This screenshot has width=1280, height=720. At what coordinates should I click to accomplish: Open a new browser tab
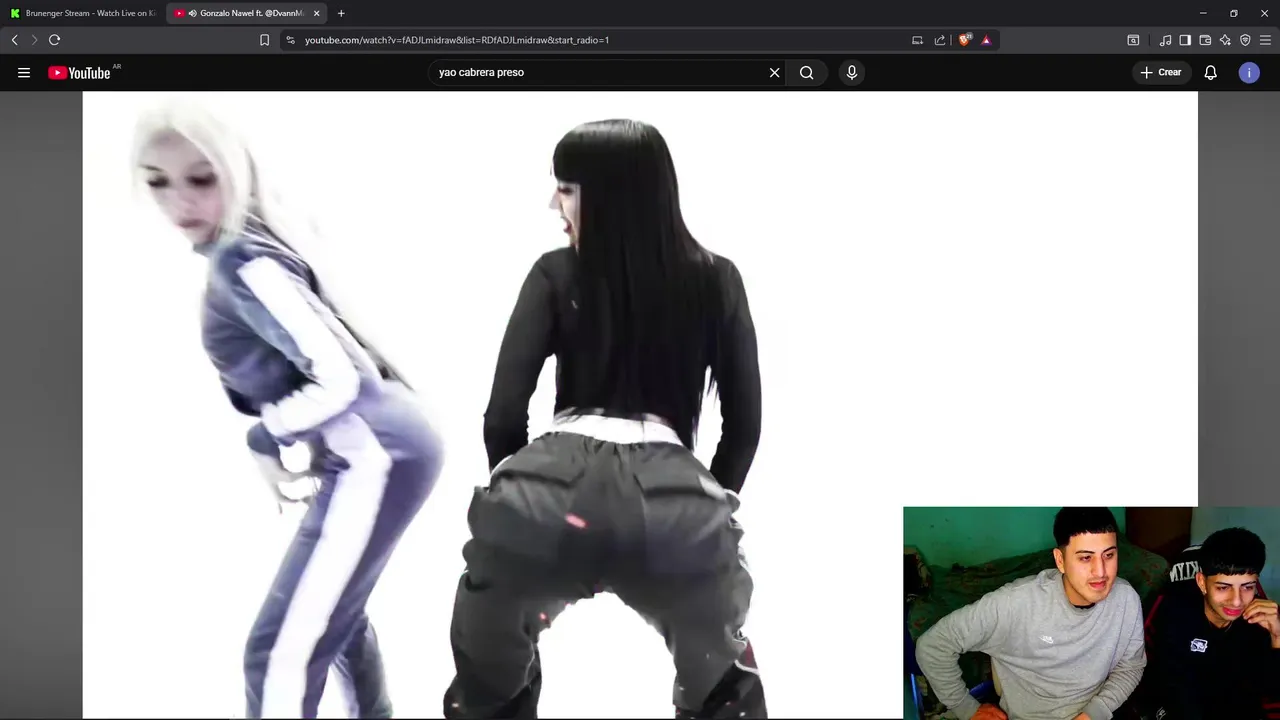click(x=341, y=13)
